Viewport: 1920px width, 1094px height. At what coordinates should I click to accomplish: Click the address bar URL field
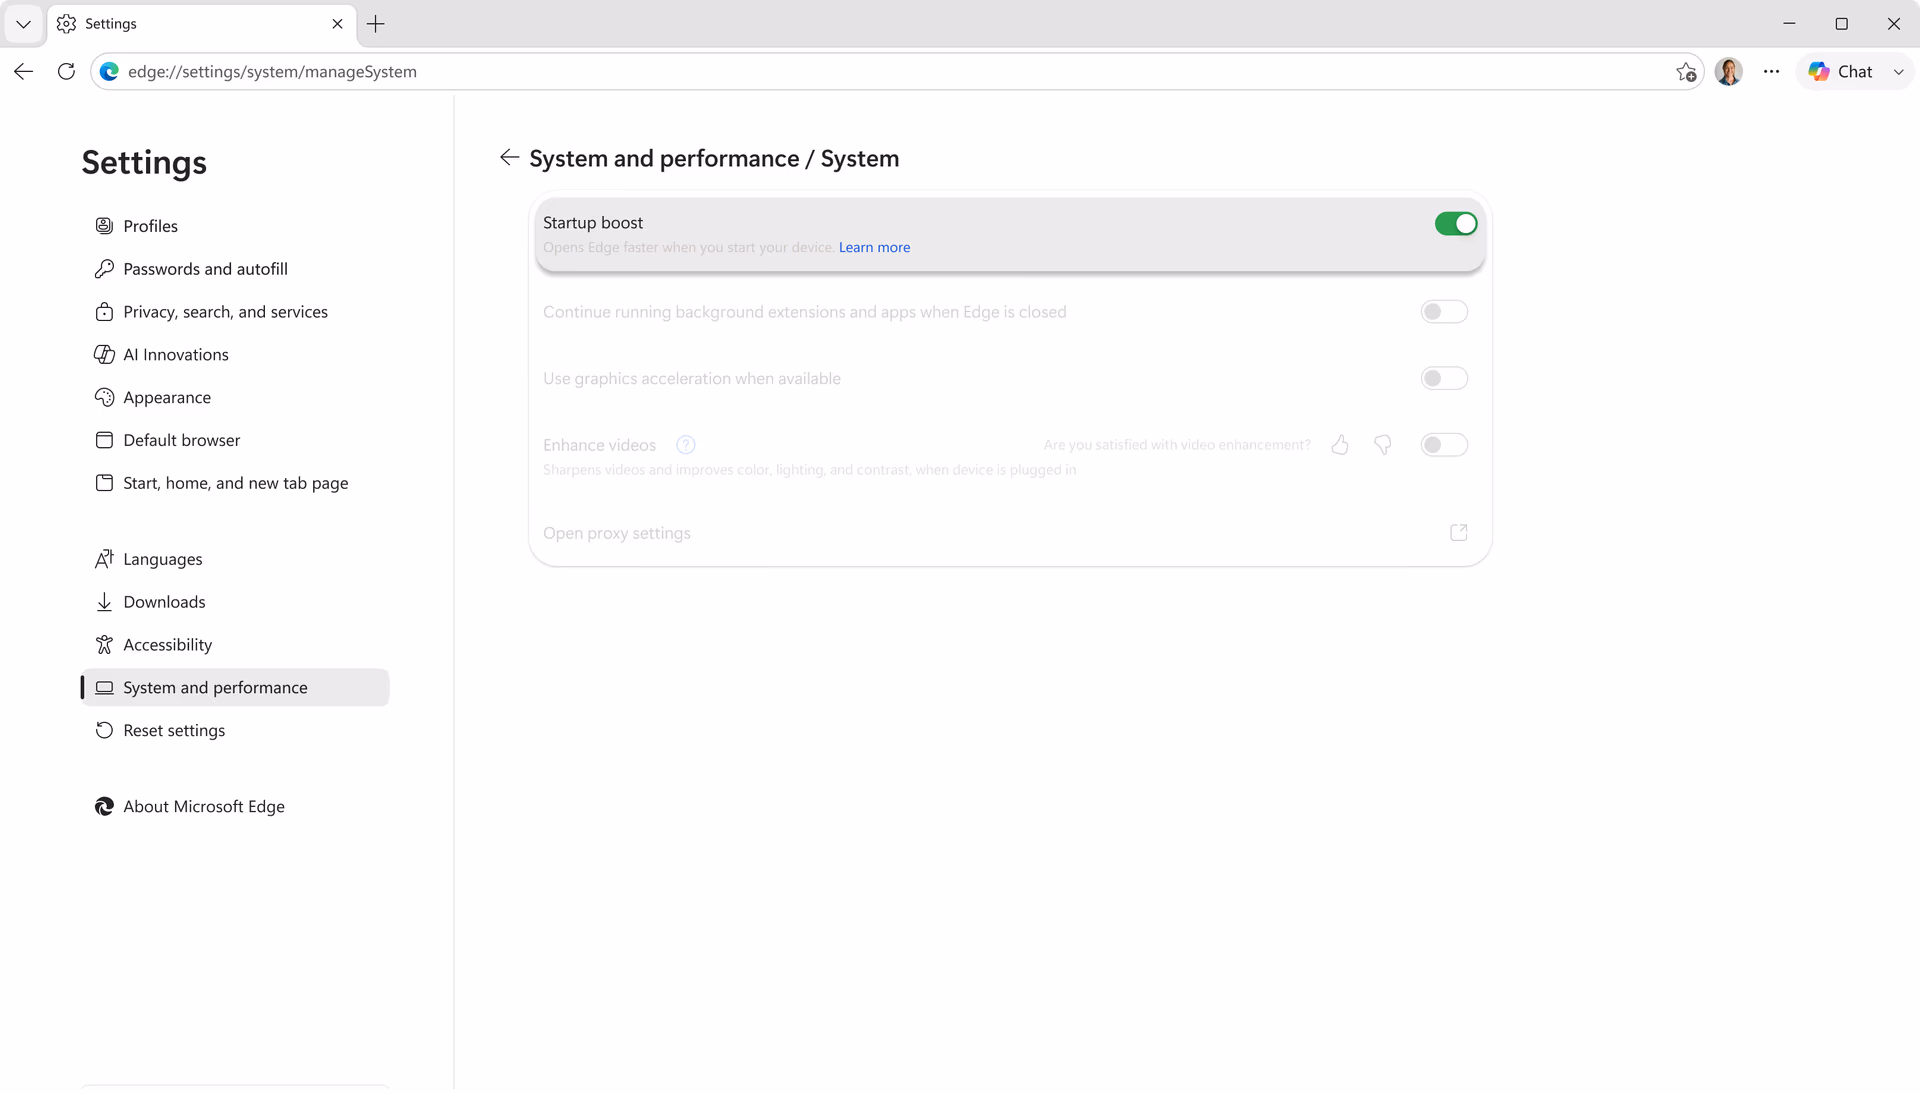(x=896, y=72)
